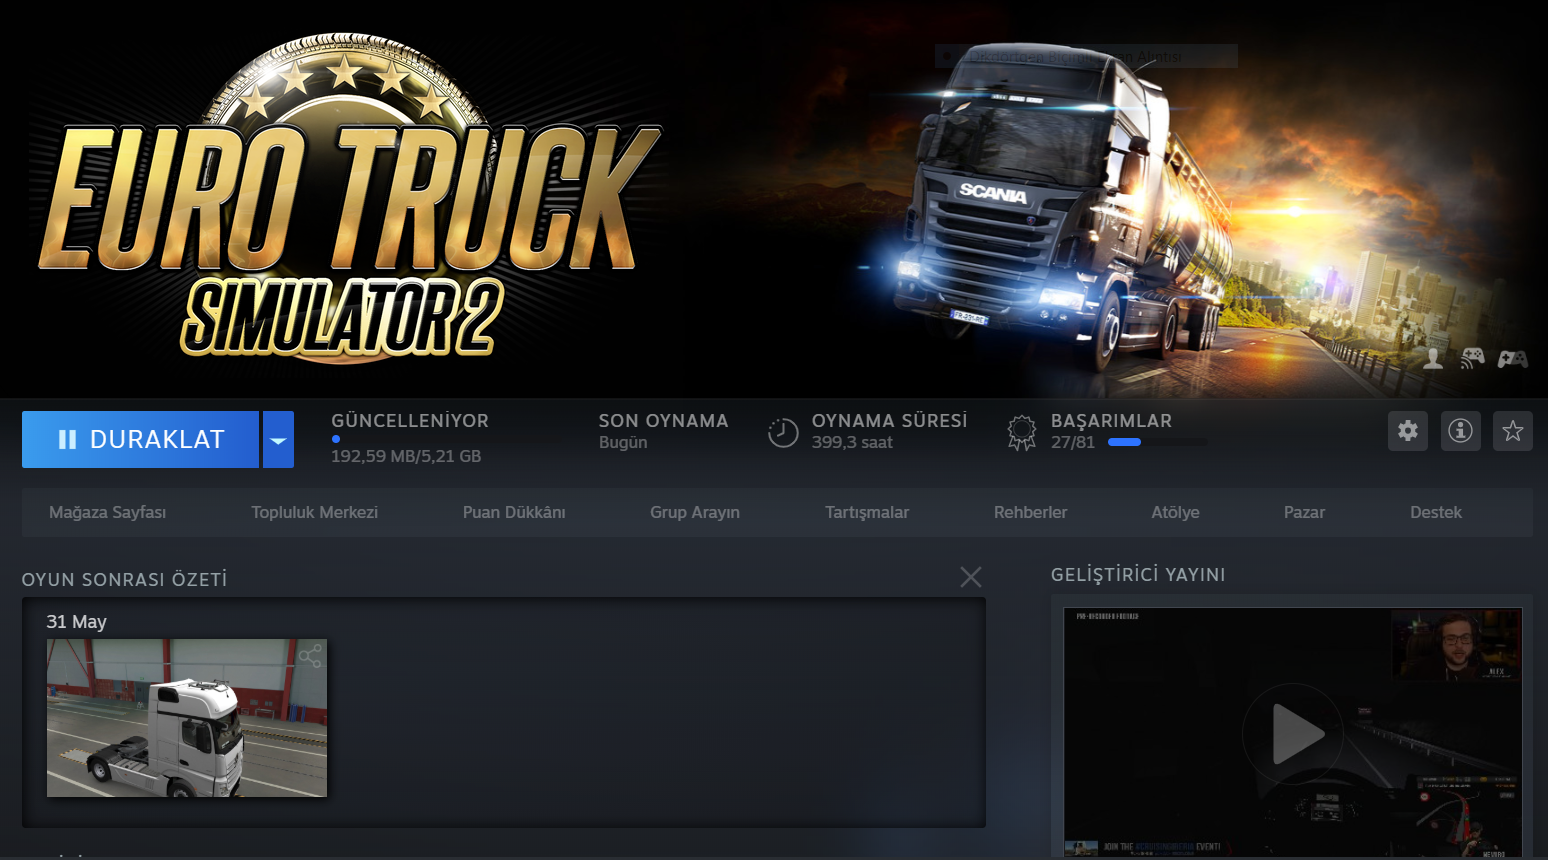Open the dropdown arrow beside DURAKLAT

pyautogui.click(x=278, y=439)
